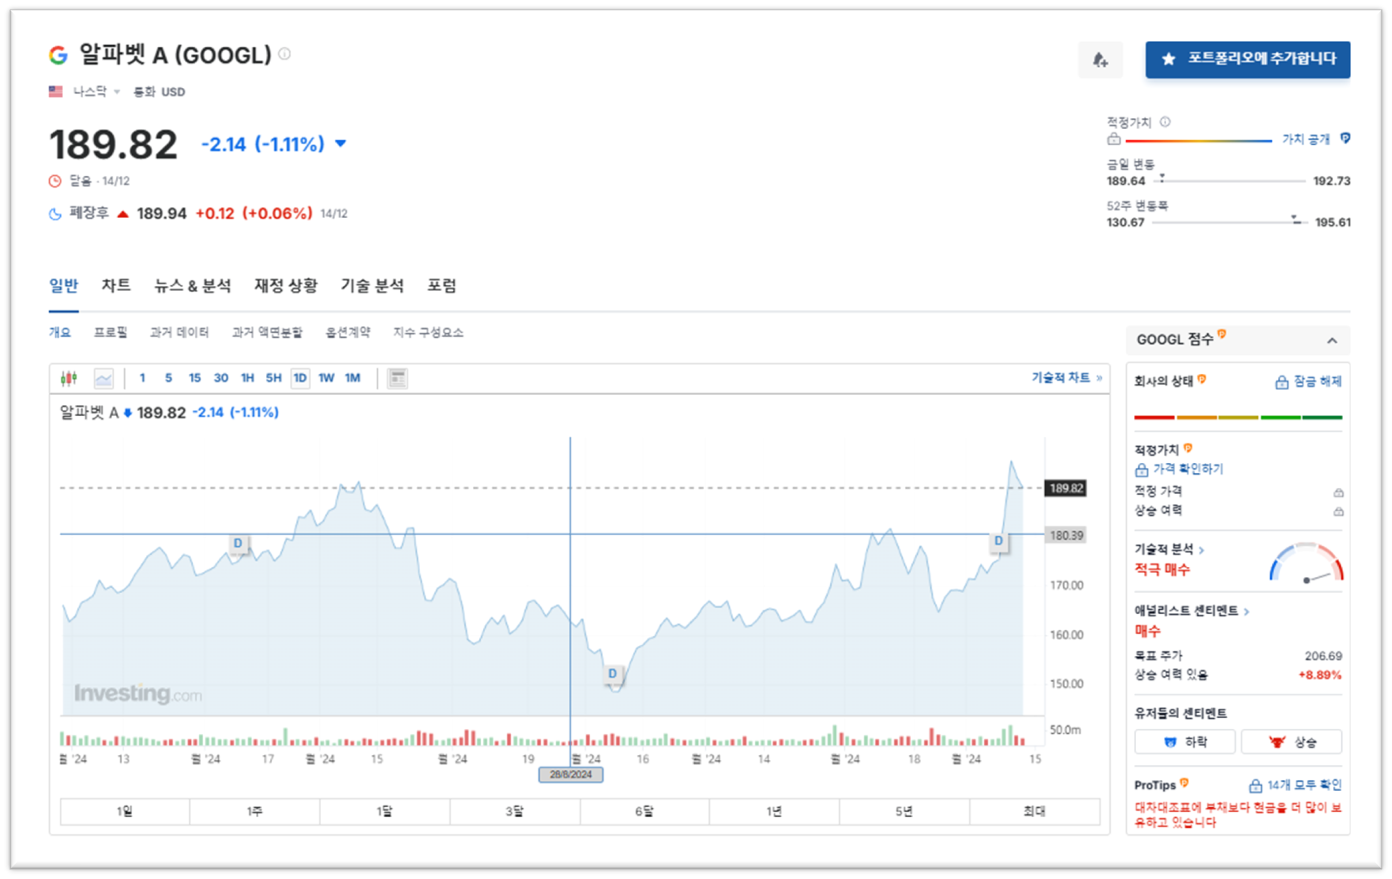Click the info icon beside 알파벳 A (GOOGL)
1392x879 pixels.
click(285, 54)
